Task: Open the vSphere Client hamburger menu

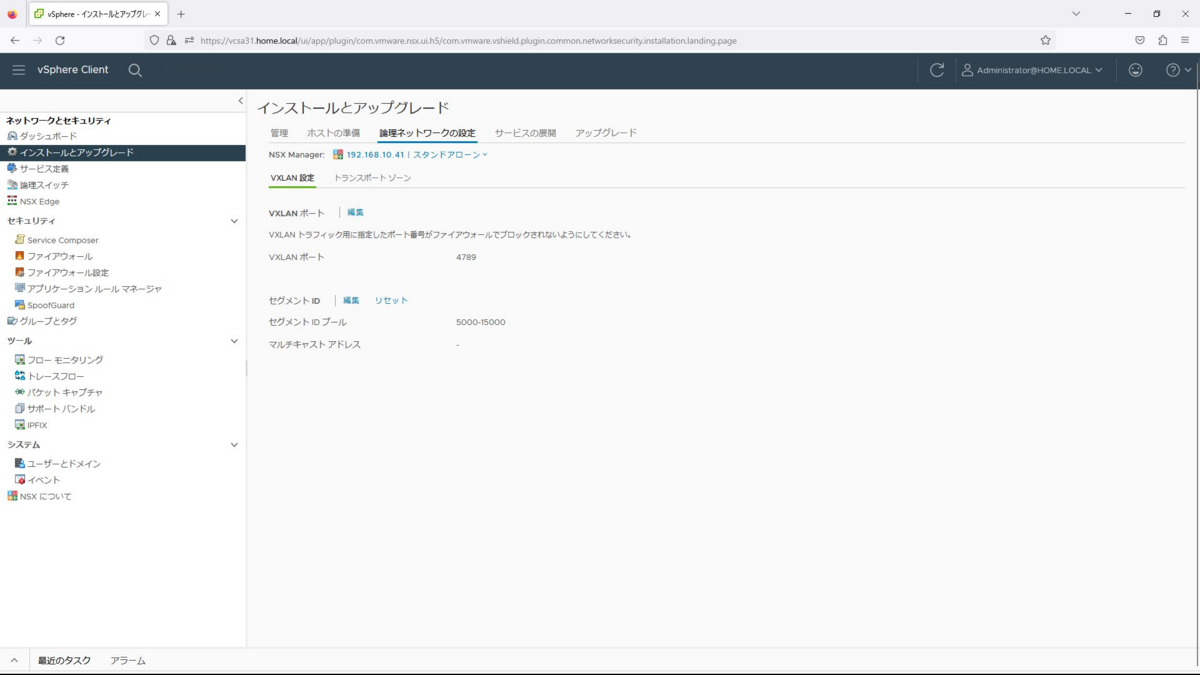Action: (18, 70)
